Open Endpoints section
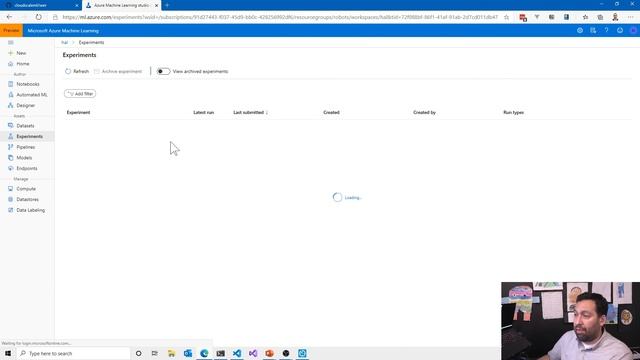The height and width of the screenshot is (360, 640). click(23, 168)
